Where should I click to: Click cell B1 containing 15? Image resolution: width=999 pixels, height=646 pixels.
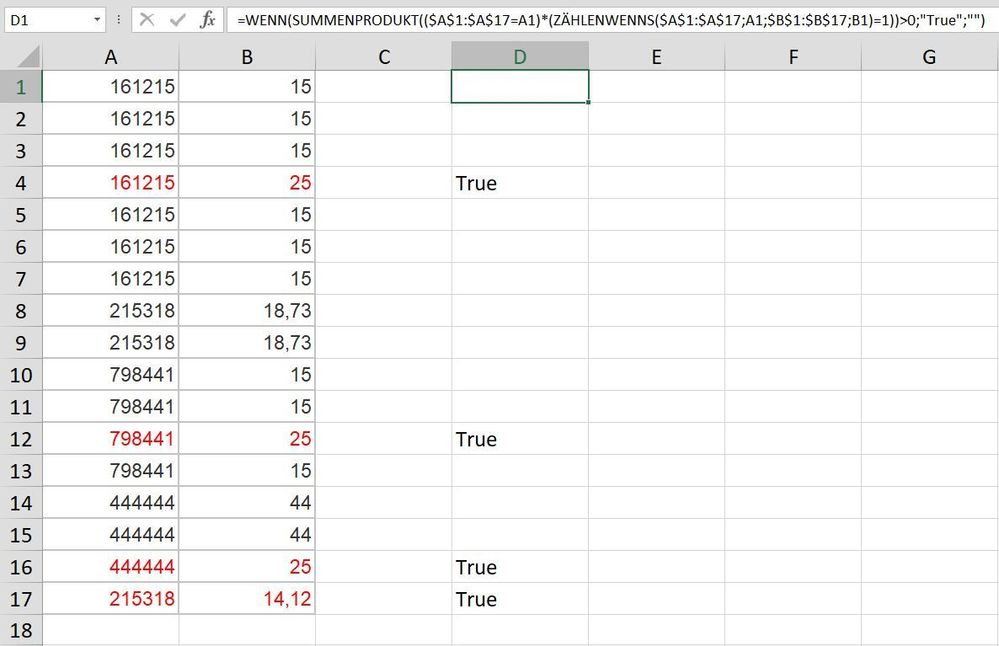[x=247, y=87]
